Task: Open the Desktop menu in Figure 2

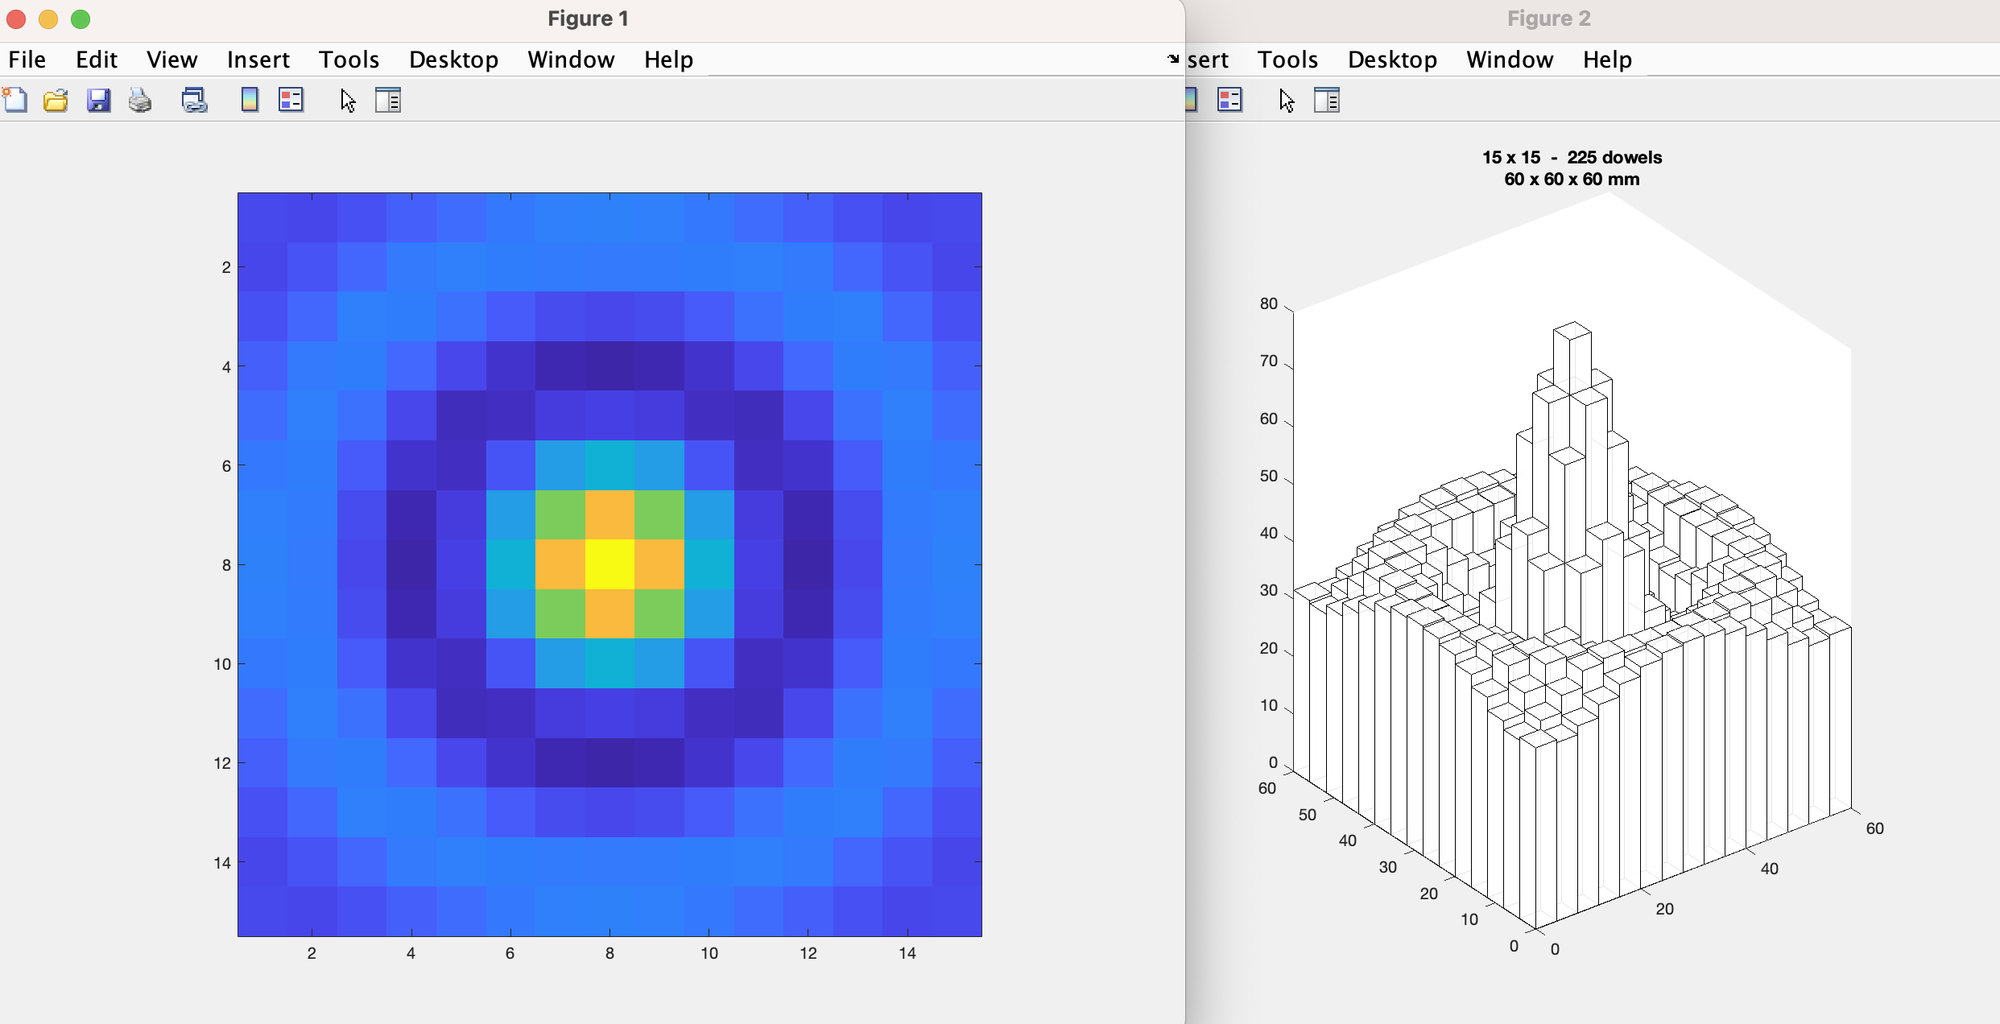Action: (1393, 60)
